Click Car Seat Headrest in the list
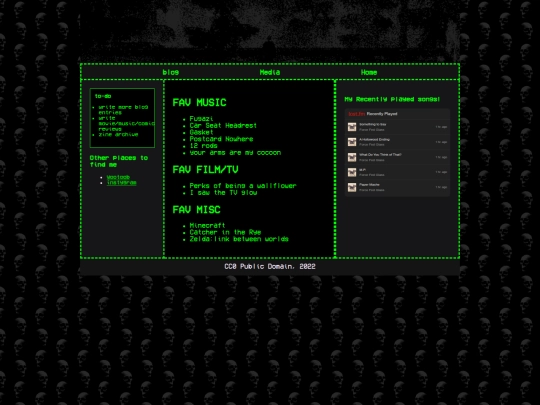 click(x=223, y=126)
